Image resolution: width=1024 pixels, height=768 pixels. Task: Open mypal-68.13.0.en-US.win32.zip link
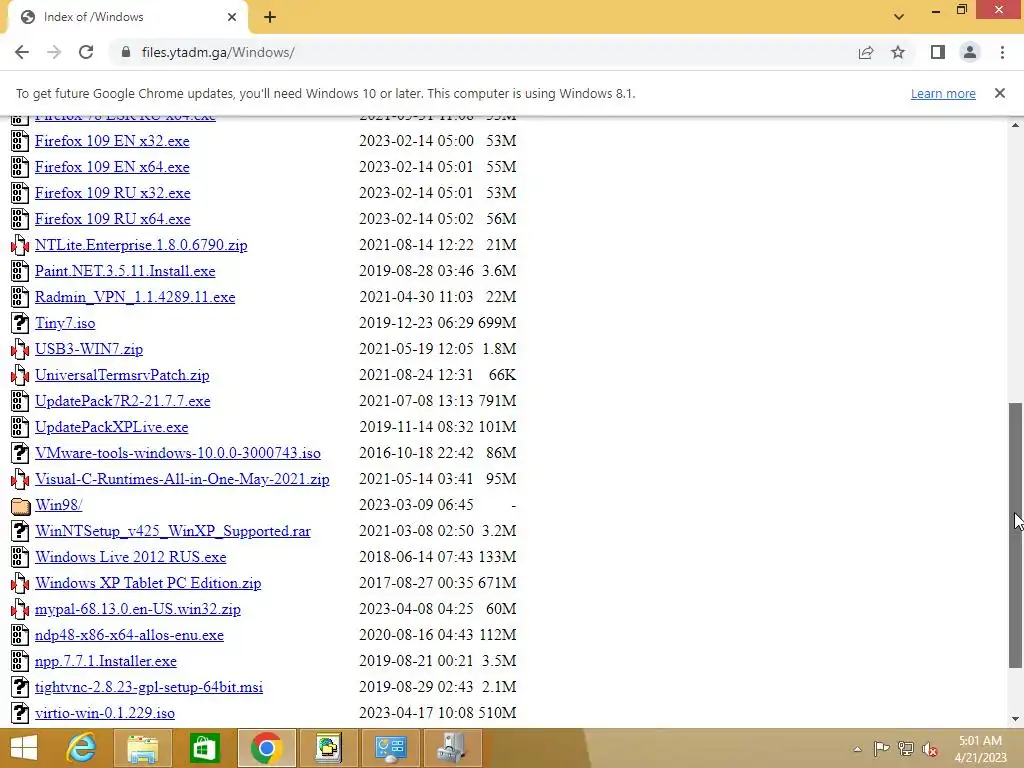coord(138,609)
